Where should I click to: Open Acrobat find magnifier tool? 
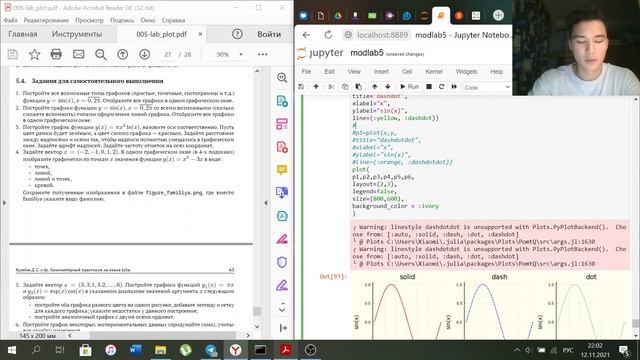click(100, 54)
